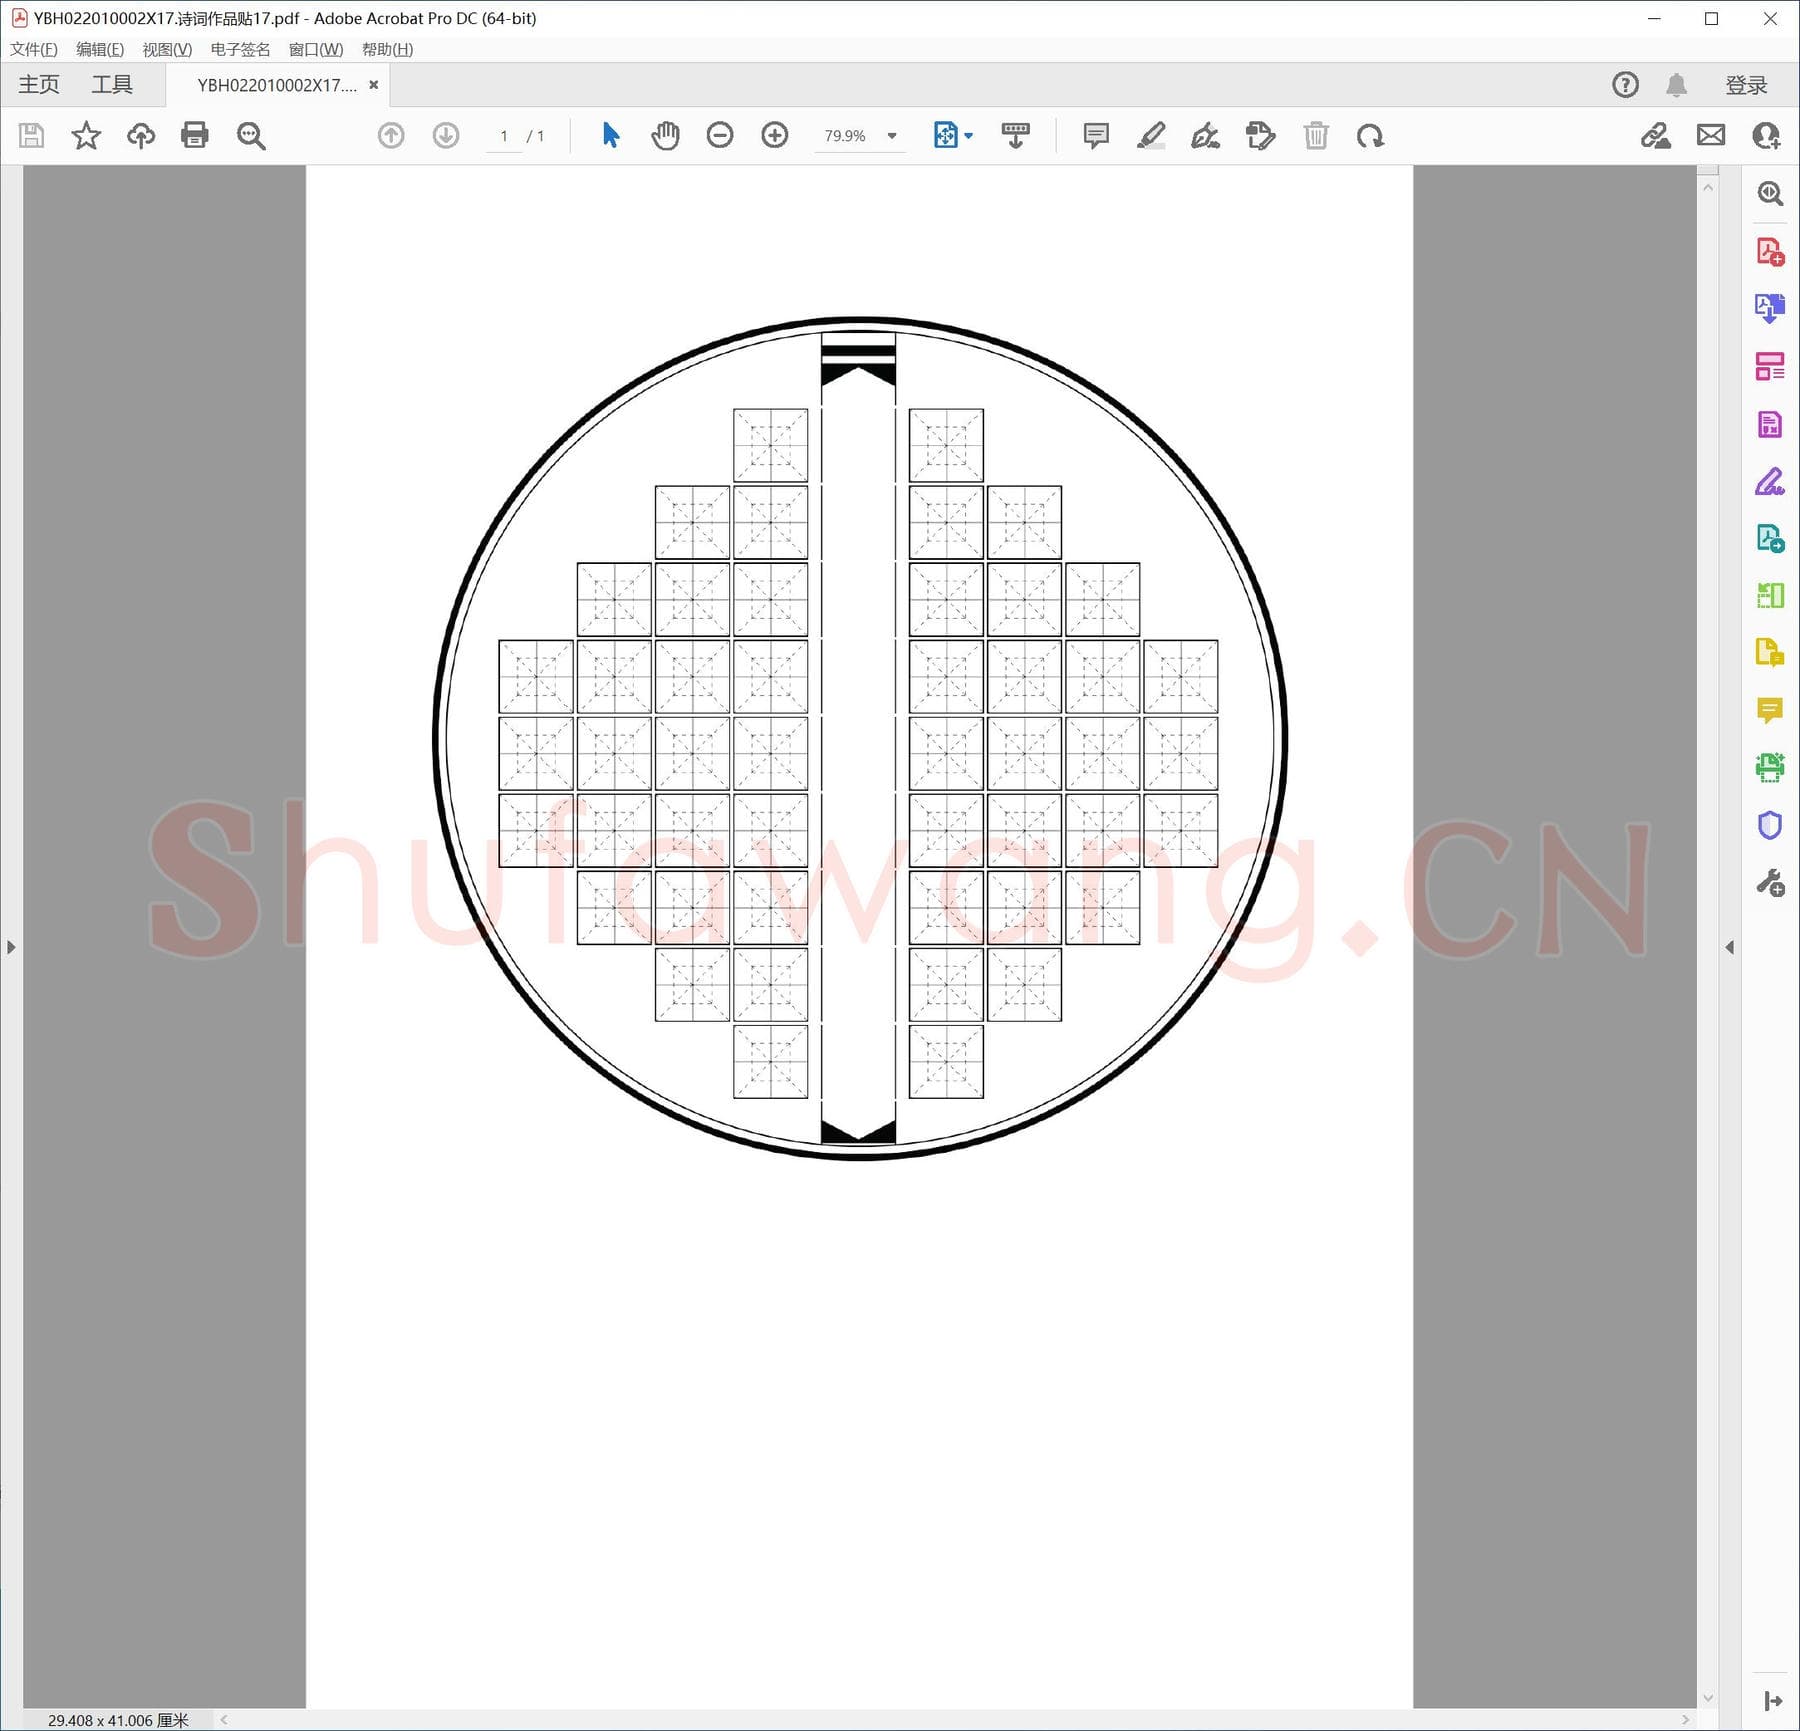The image size is (1800, 1731).
Task: Click the 79.9% zoom value field
Action: (x=845, y=136)
